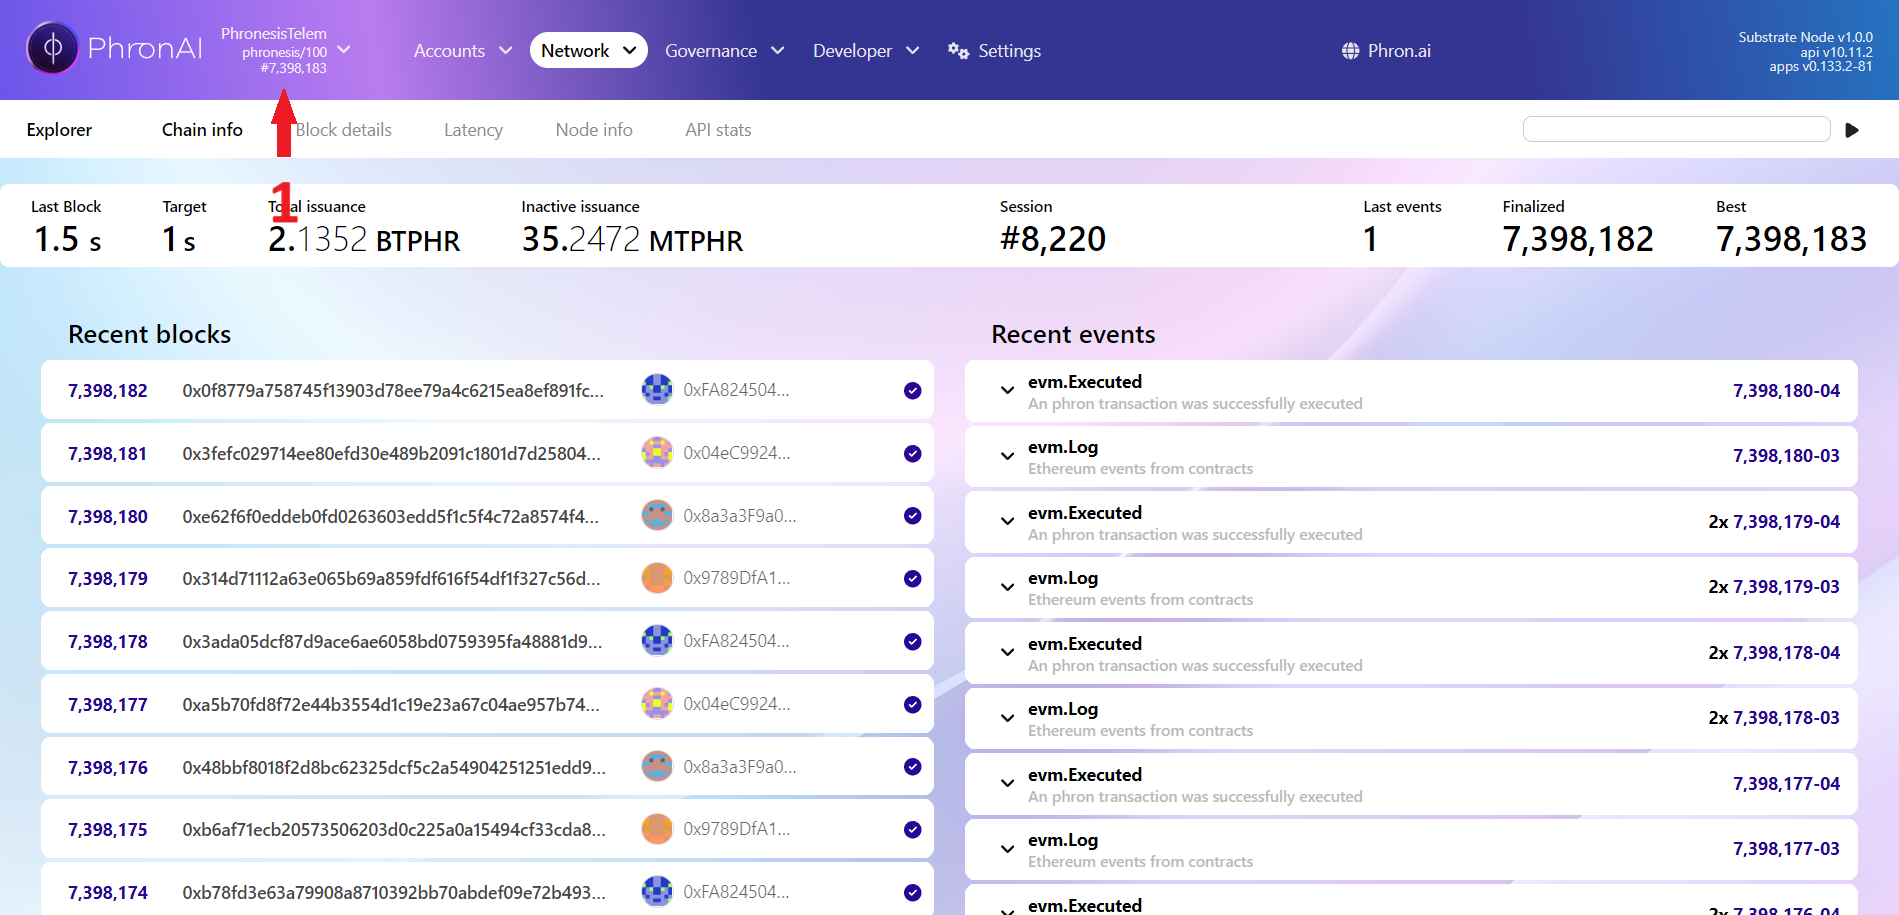
Task: Expand the evm.Log event 7,398,179-03
Action: coord(1007,587)
